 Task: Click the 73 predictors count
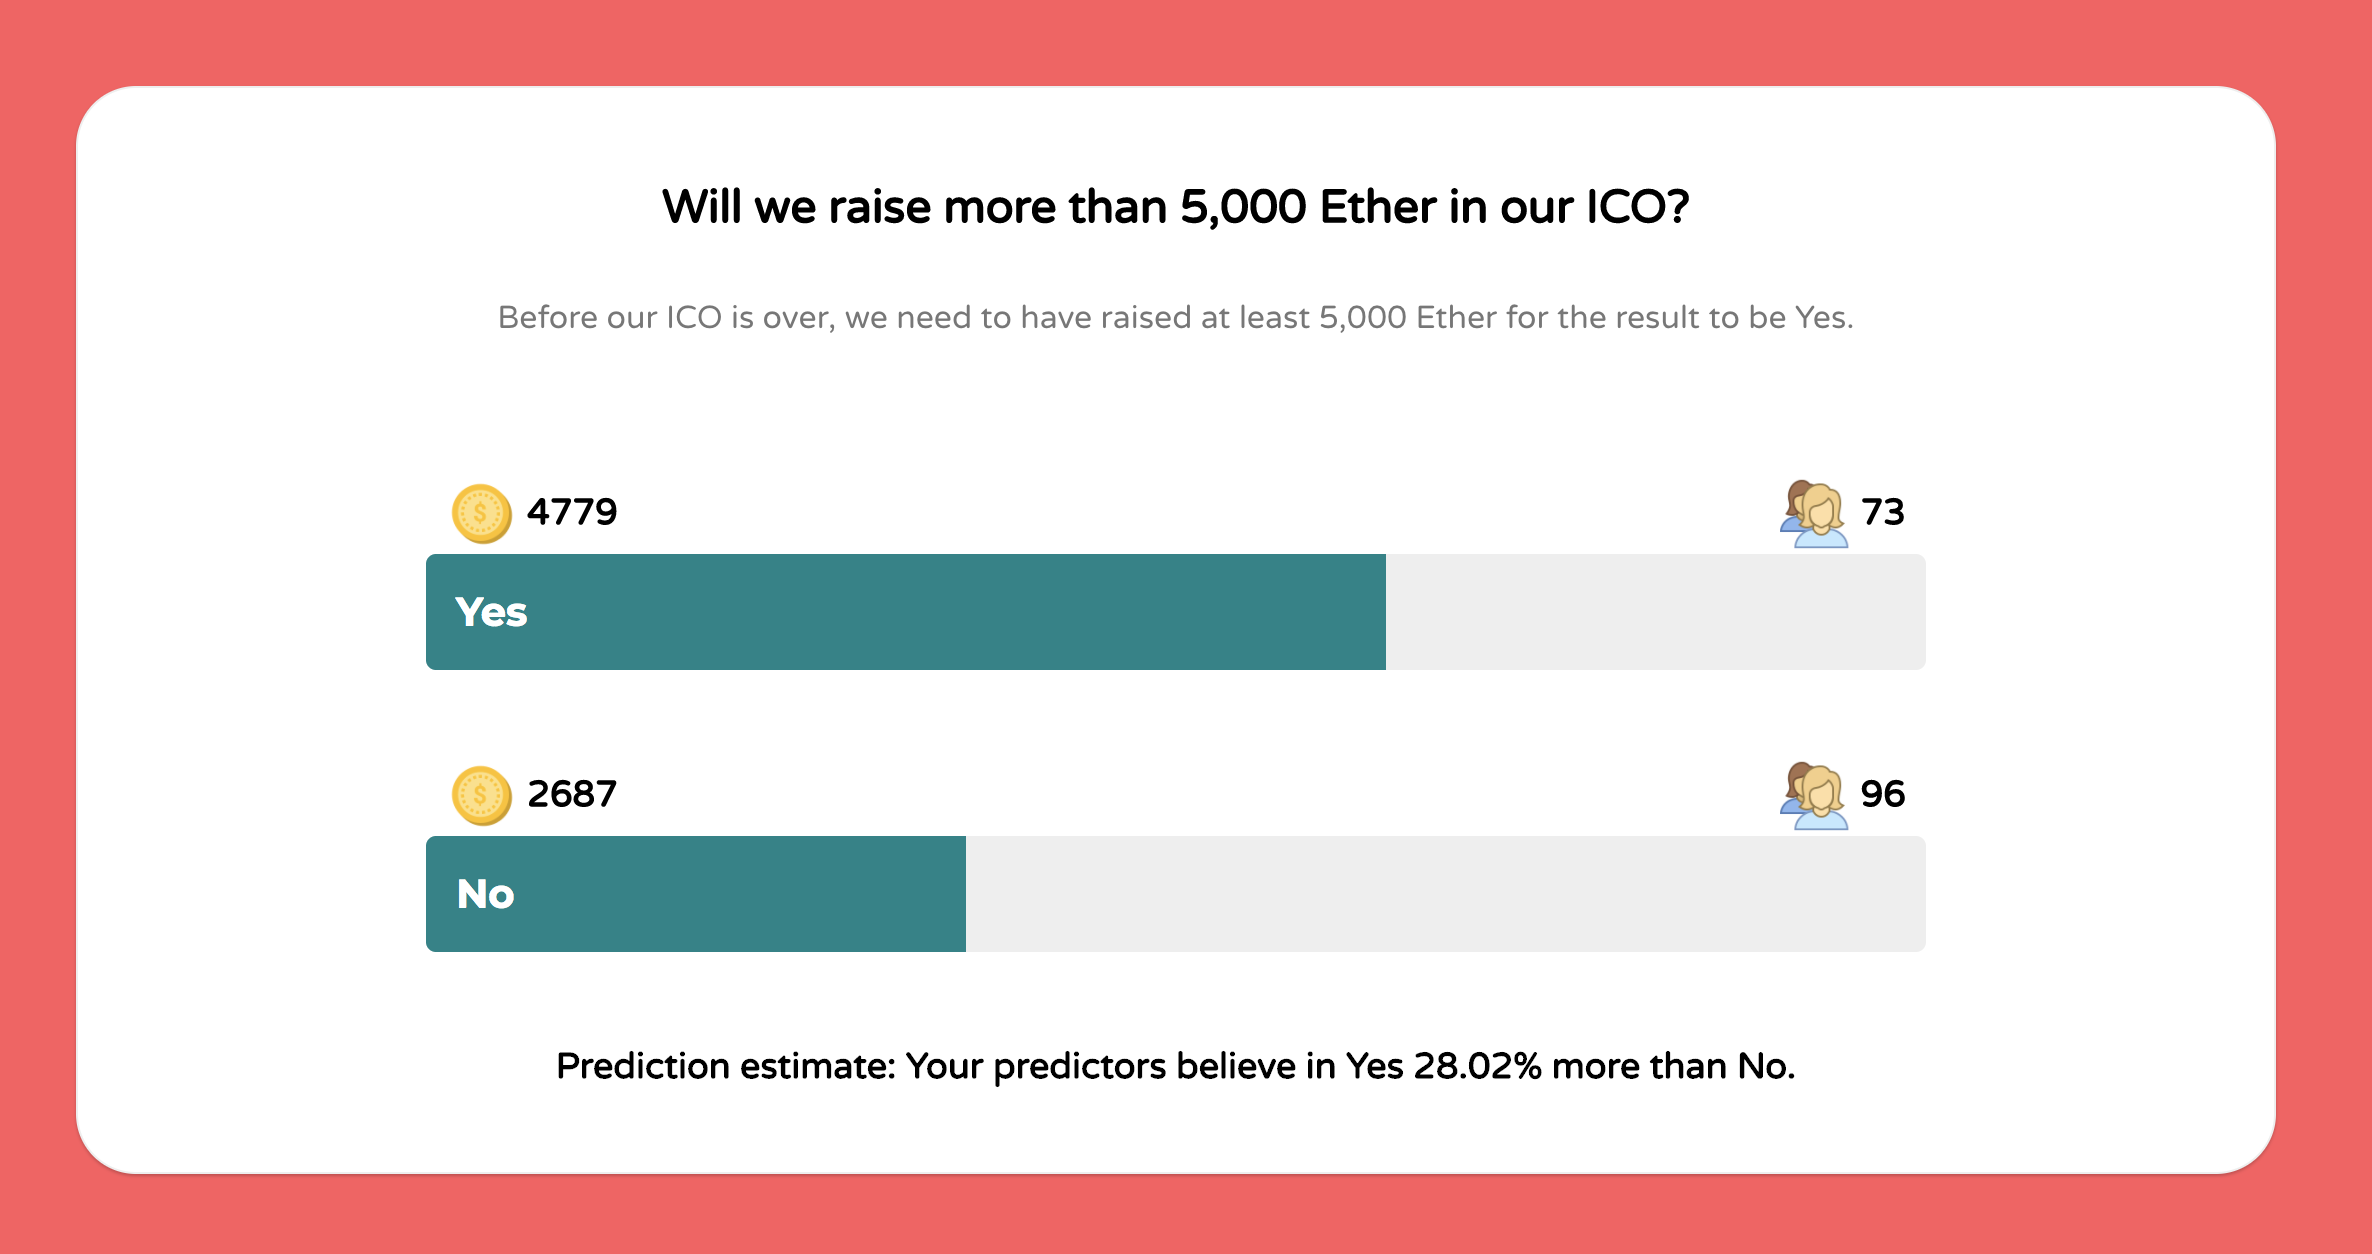1882,512
